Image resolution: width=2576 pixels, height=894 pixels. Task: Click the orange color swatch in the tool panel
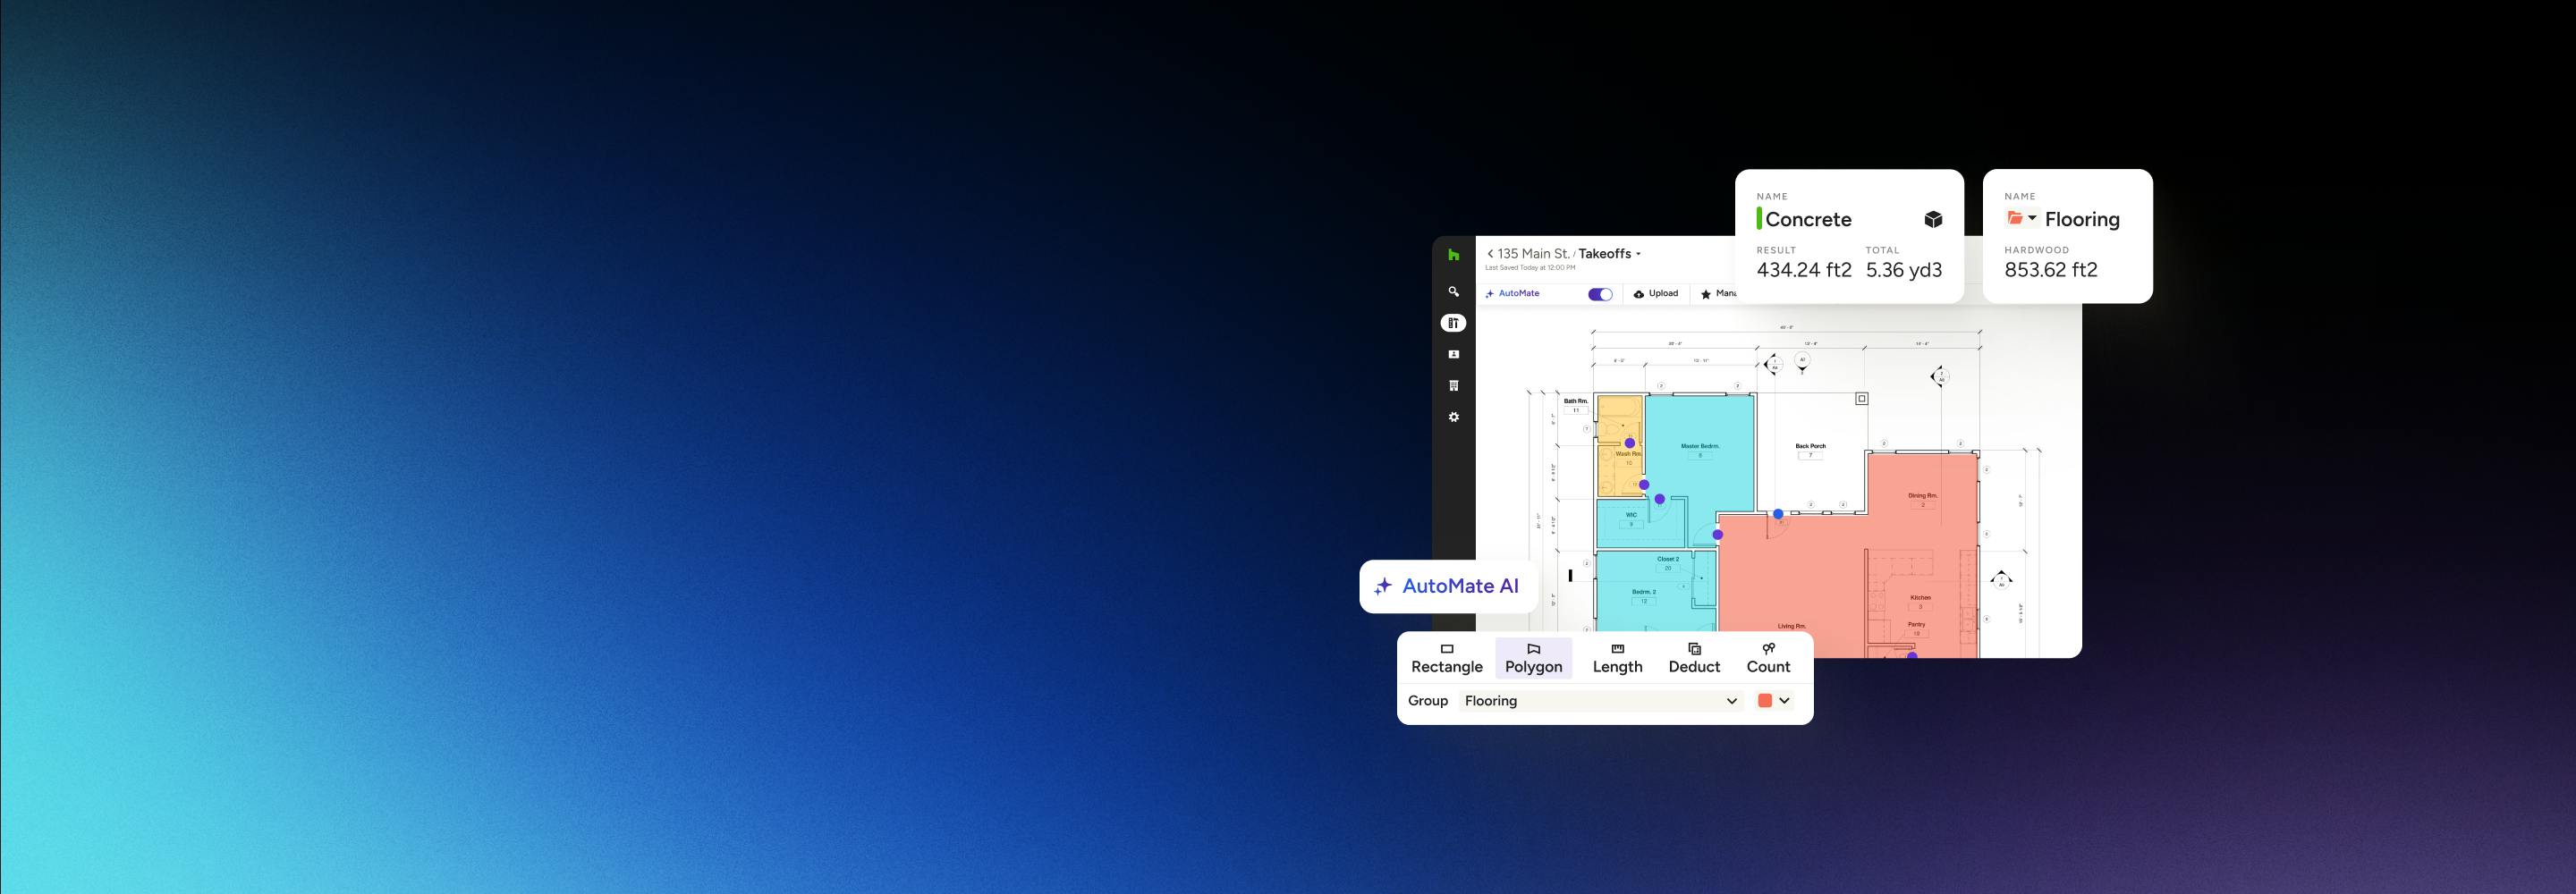coord(1765,701)
